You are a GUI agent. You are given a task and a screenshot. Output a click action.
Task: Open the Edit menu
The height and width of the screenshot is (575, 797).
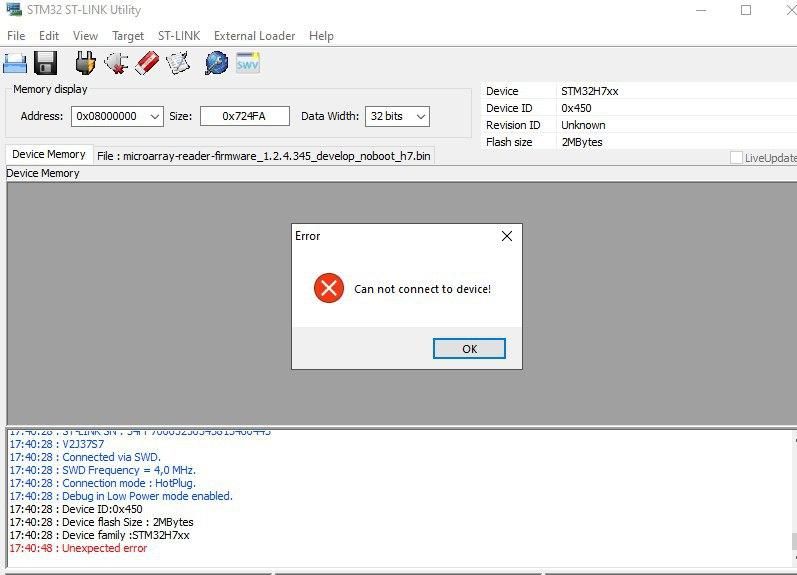(x=49, y=36)
